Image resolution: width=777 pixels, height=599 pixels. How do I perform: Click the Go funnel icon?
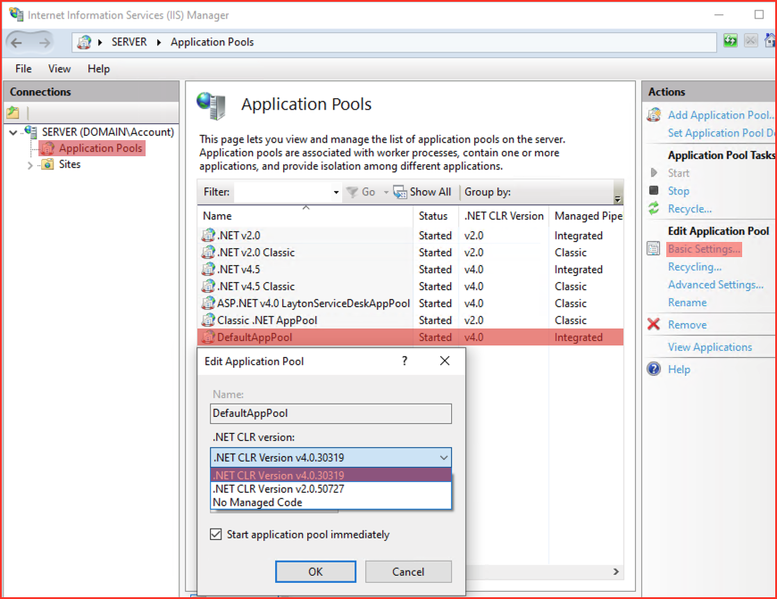(352, 192)
